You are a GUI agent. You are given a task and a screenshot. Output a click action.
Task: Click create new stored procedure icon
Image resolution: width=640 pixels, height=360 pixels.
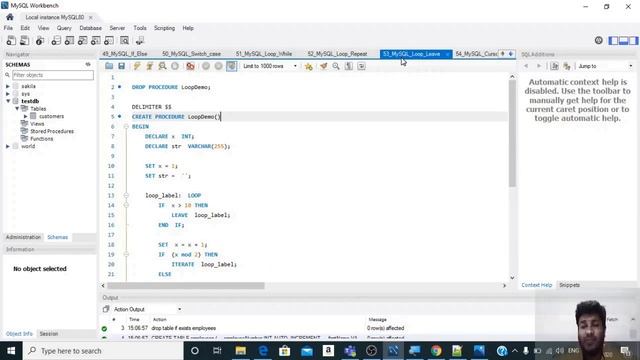(96, 40)
